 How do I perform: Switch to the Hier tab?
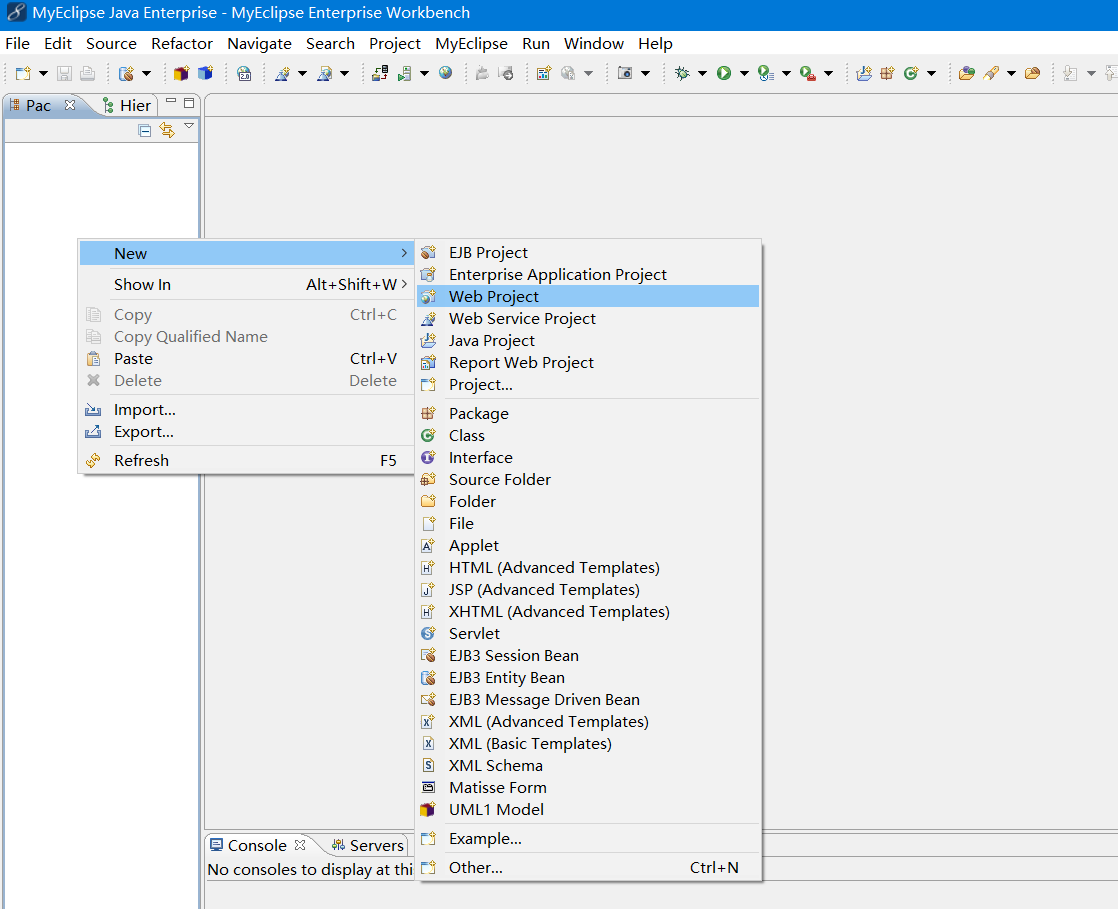(127, 106)
